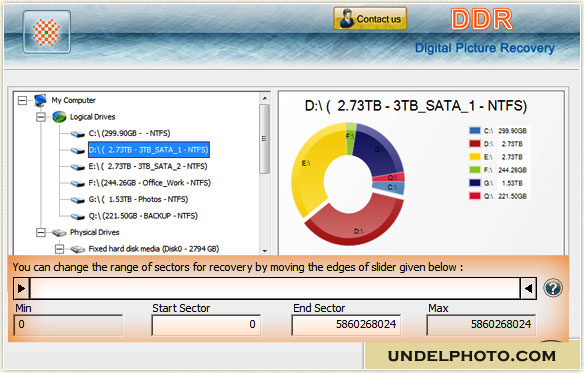The height and width of the screenshot is (373, 584).
Task: Click the Digital Picture Recovery text
Action: pos(485,48)
